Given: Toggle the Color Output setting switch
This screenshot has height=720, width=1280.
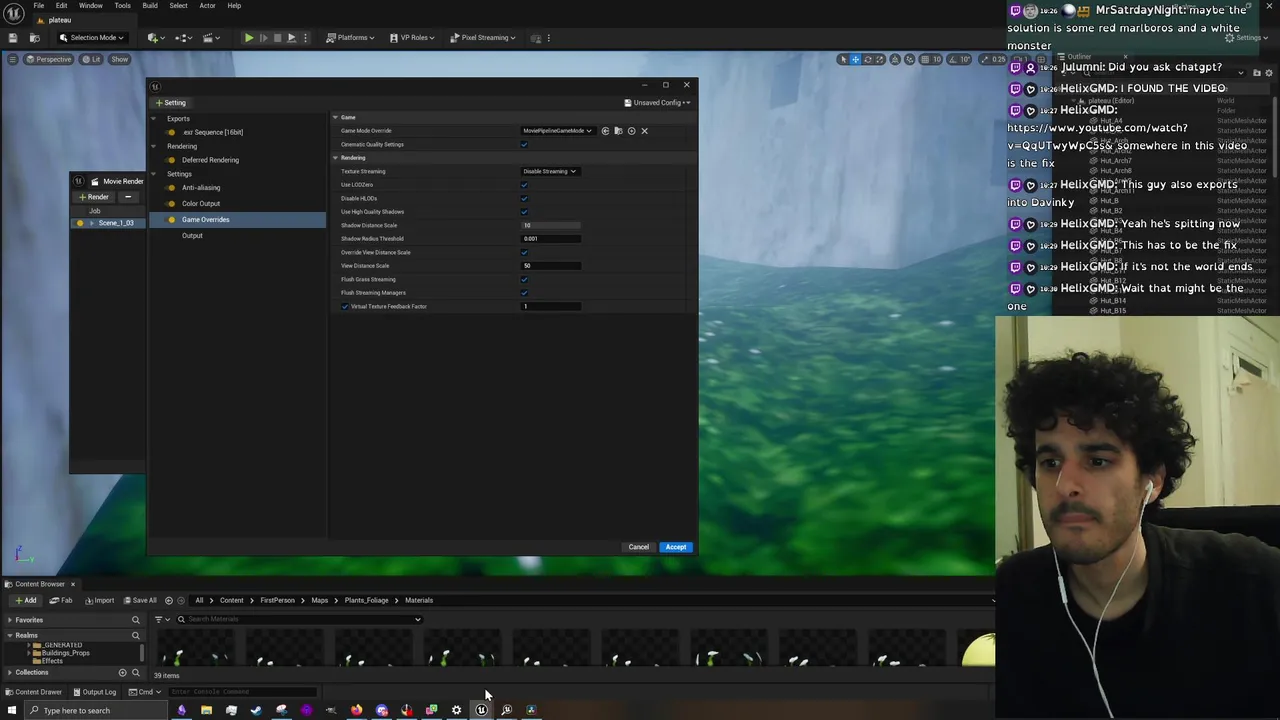Looking at the screenshot, I should click(171, 204).
